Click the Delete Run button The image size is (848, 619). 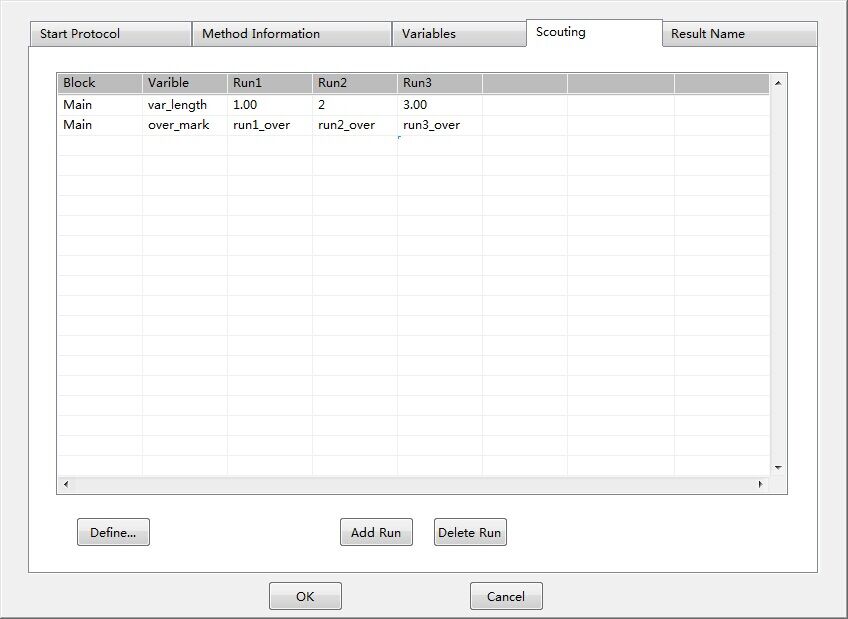tap(470, 533)
